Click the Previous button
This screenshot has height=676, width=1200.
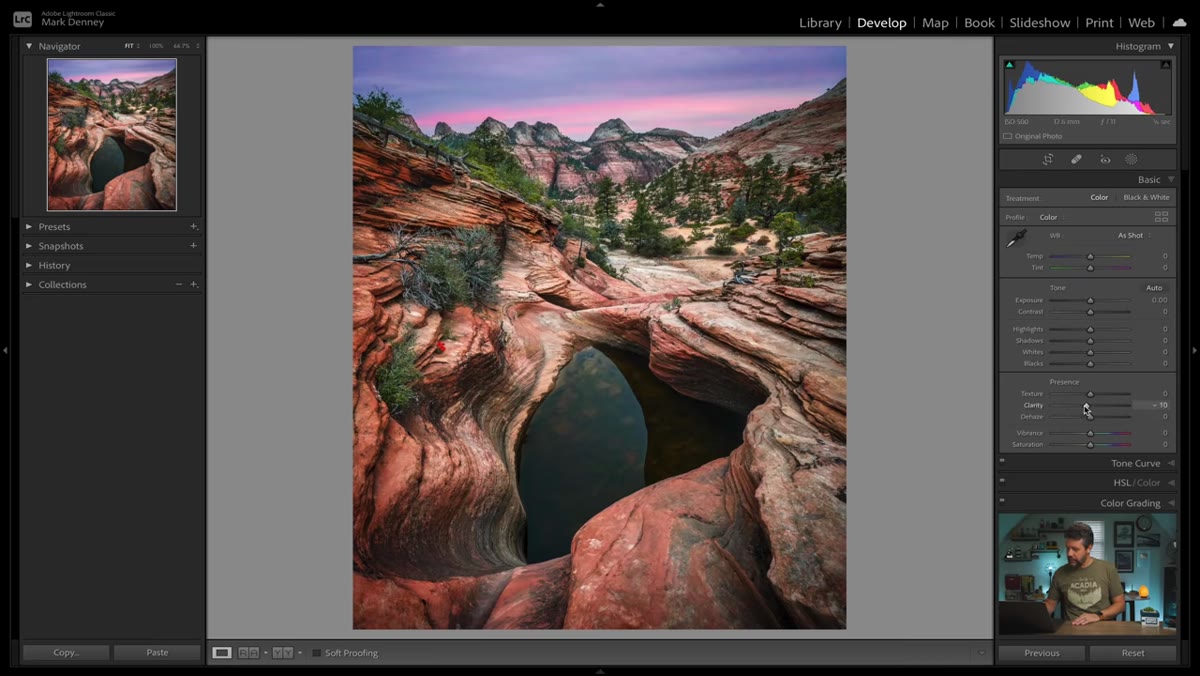click(1041, 653)
